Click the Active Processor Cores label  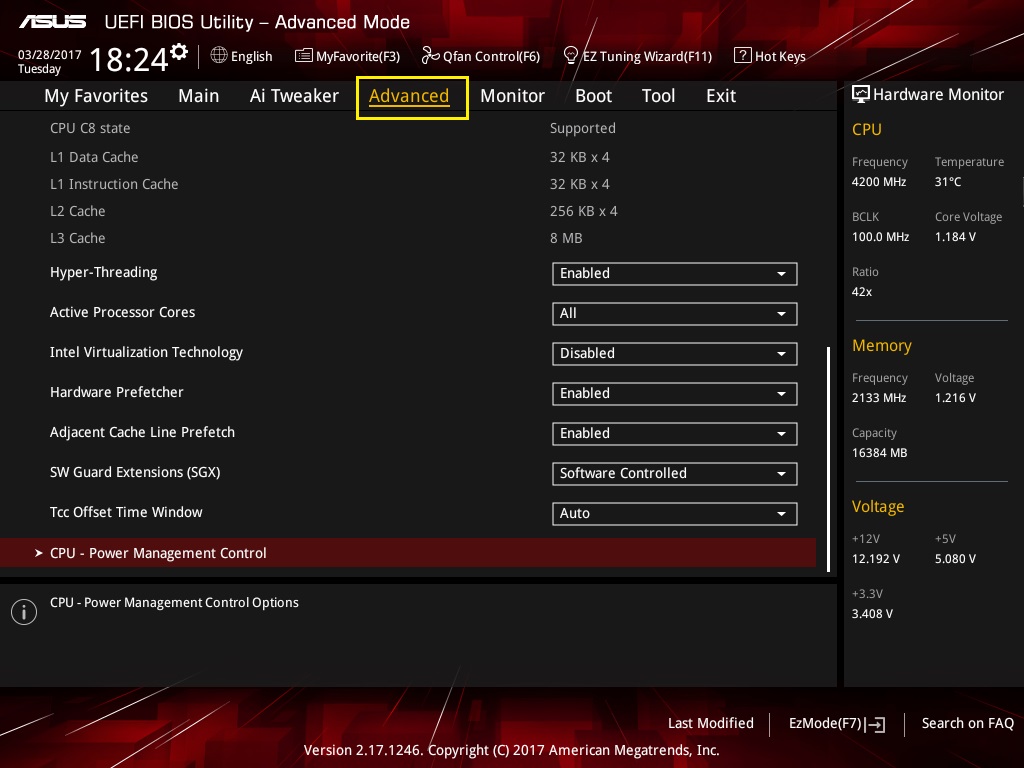coord(123,312)
